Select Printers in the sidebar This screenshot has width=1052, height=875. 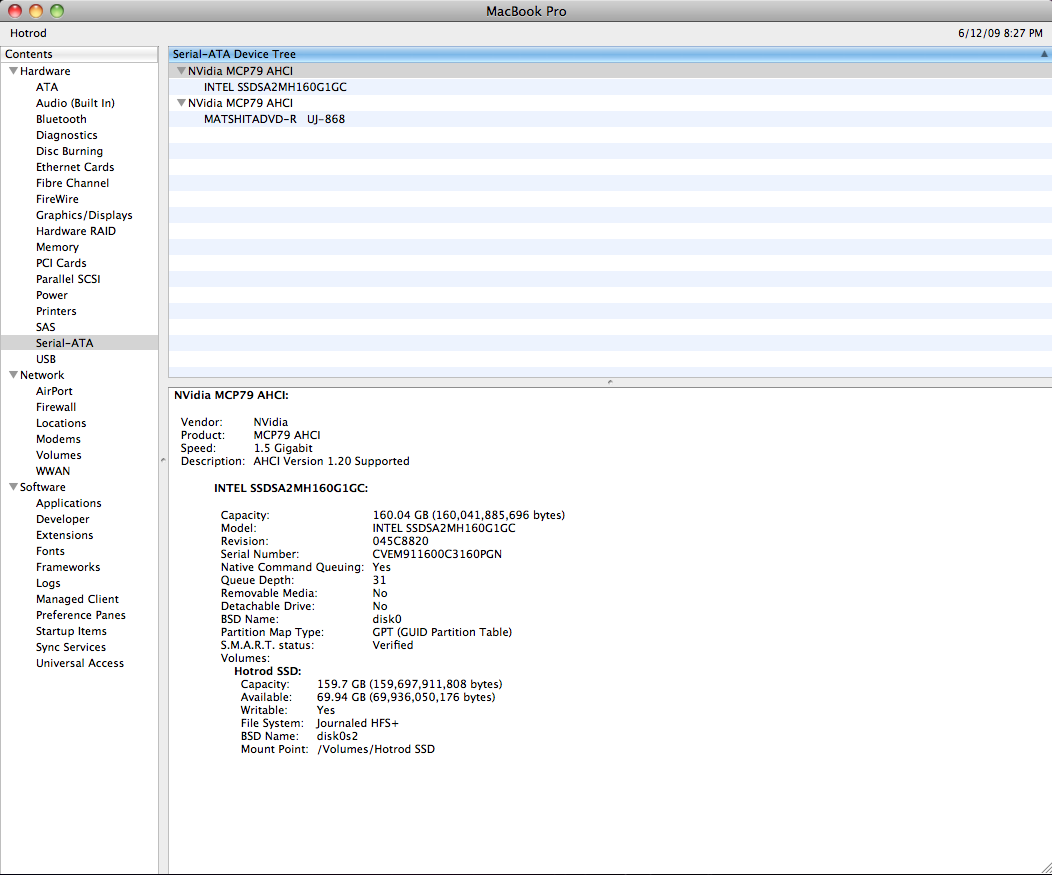pyautogui.click(x=56, y=311)
